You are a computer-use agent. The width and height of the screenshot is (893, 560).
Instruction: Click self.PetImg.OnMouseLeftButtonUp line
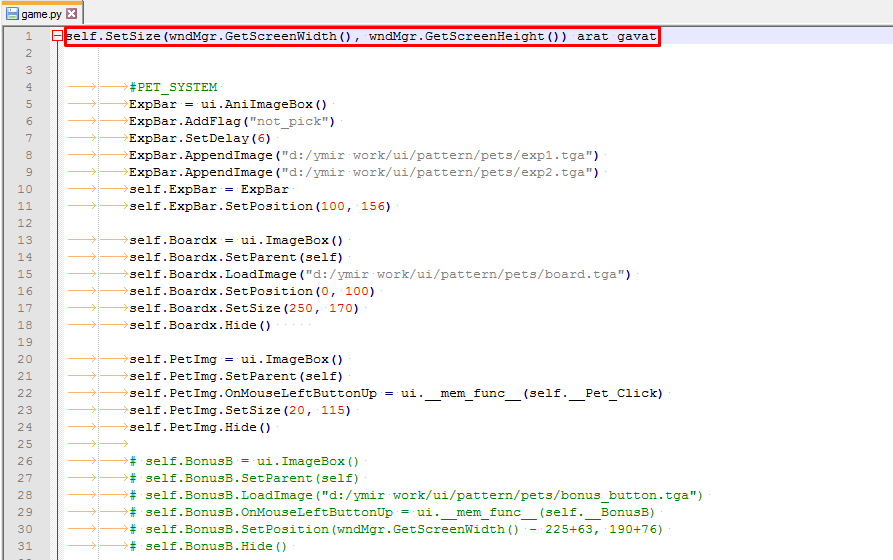[x=396, y=394]
